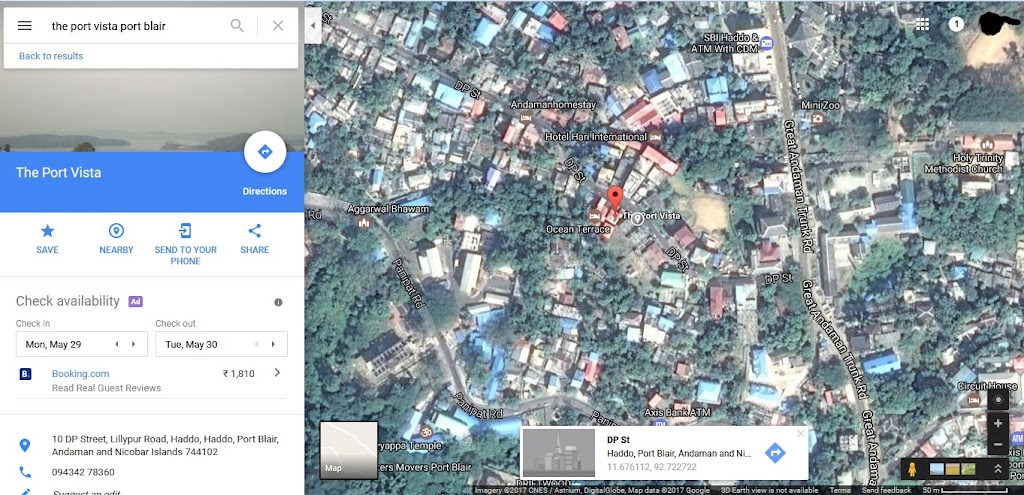The height and width of the screenshot is (495, 1024).
Task: Click the phone icon
Action: (25, 471)
